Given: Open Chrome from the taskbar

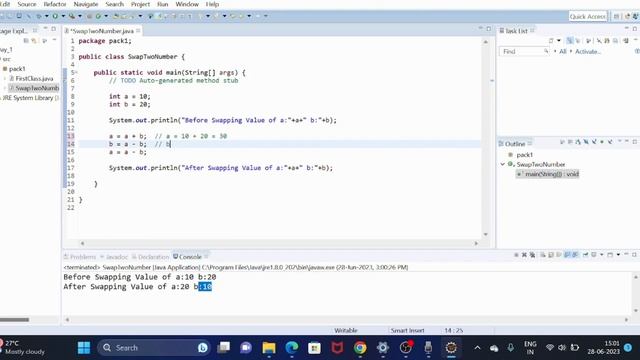Looking at the screenshot, I should tap(360, 348).
